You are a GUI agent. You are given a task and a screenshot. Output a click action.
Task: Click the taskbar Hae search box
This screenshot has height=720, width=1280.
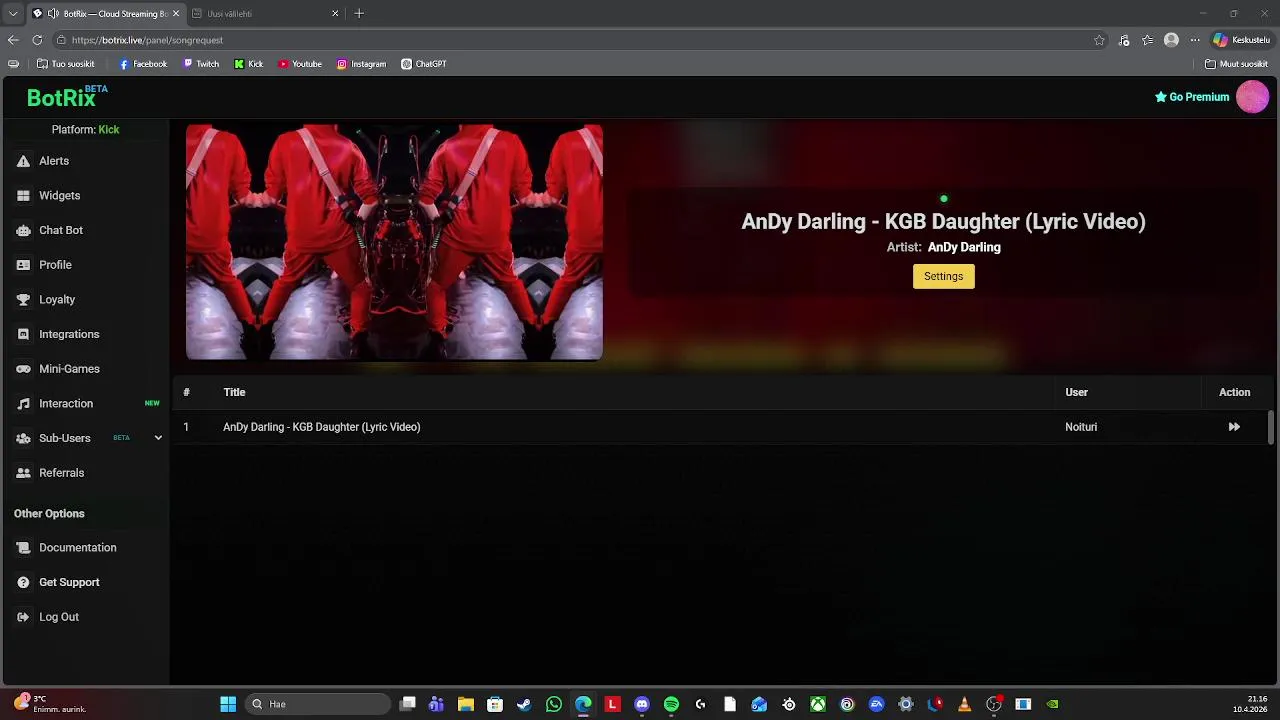tap(317, 704)
